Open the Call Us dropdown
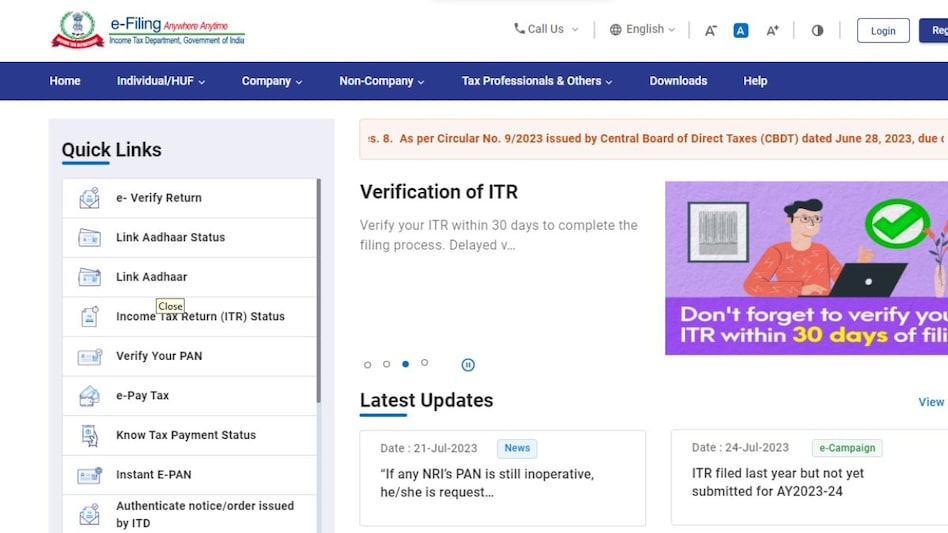This screenshot has width=948, height=533. 546,29
